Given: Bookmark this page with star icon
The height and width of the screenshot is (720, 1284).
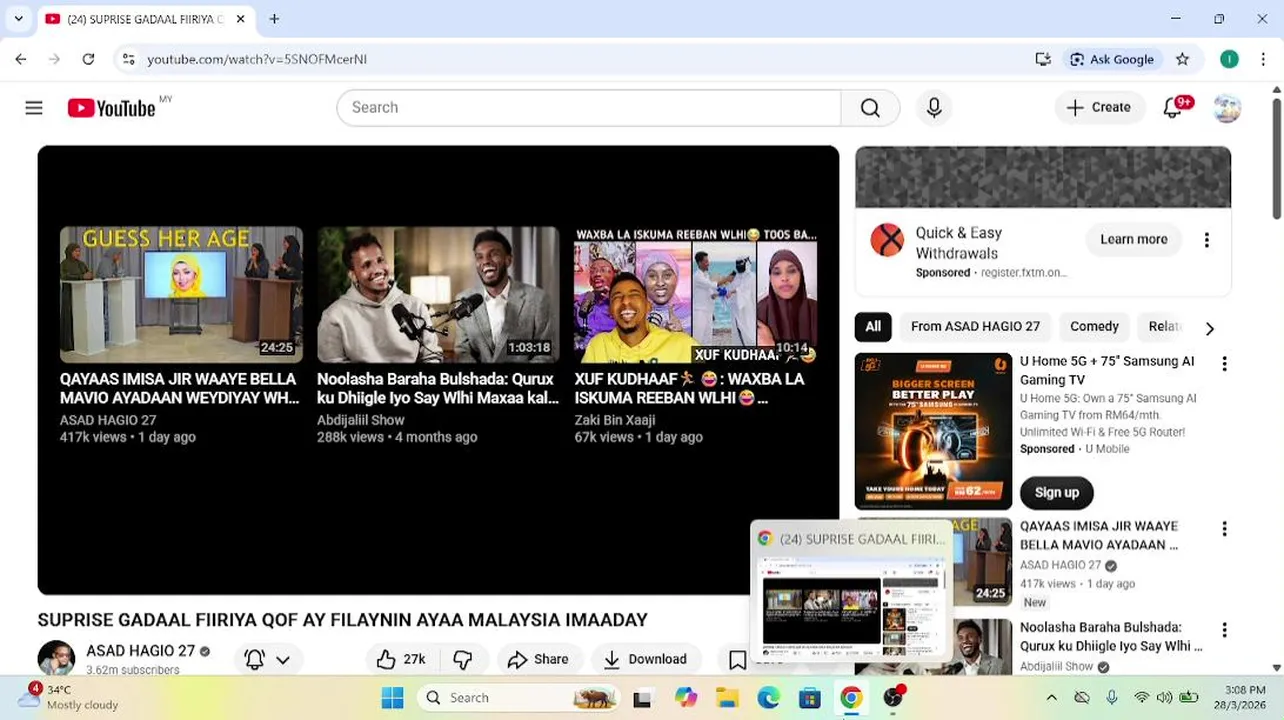Looking at the screenshot, I should [x=1183, y=59].
